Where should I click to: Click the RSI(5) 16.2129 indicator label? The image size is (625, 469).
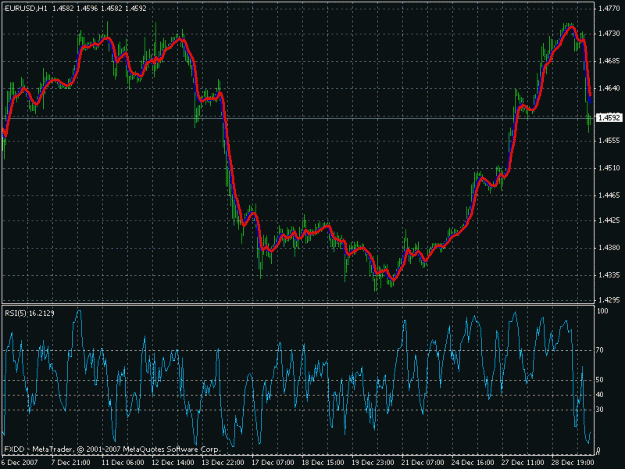coord(29,313)
